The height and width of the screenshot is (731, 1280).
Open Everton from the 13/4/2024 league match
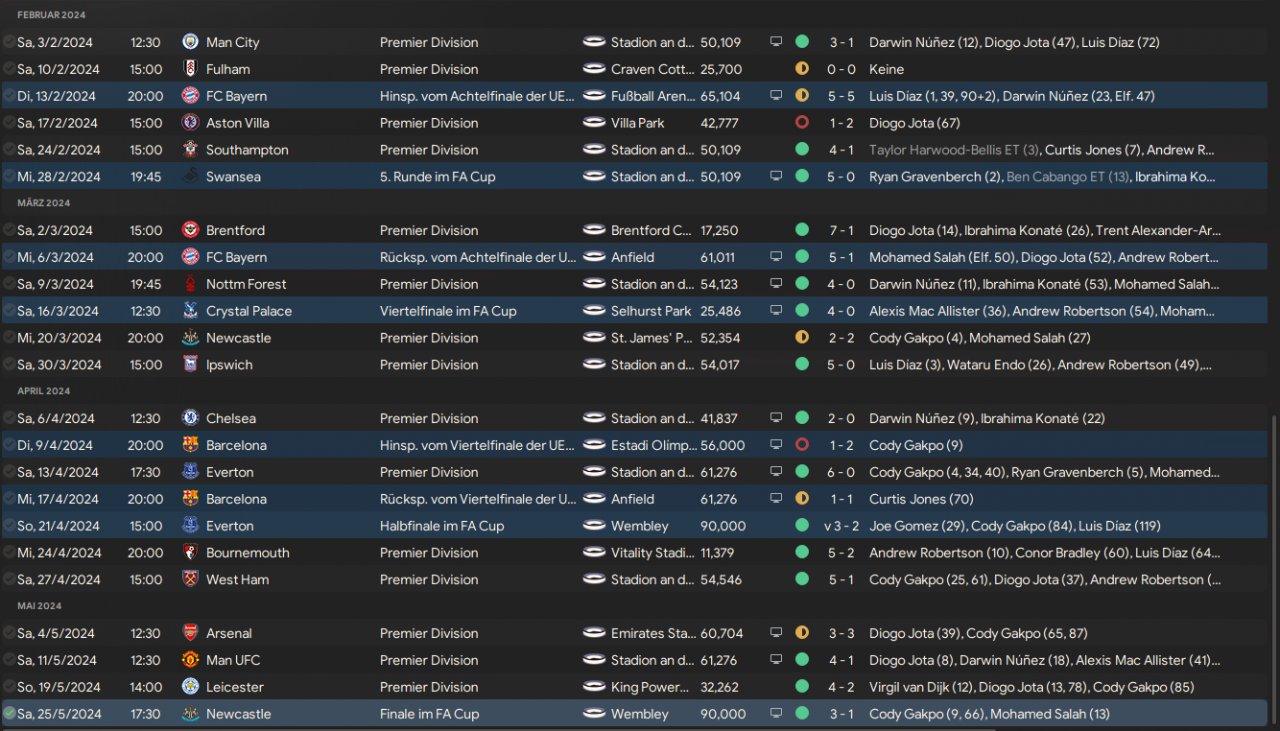(x=230, y=472)
